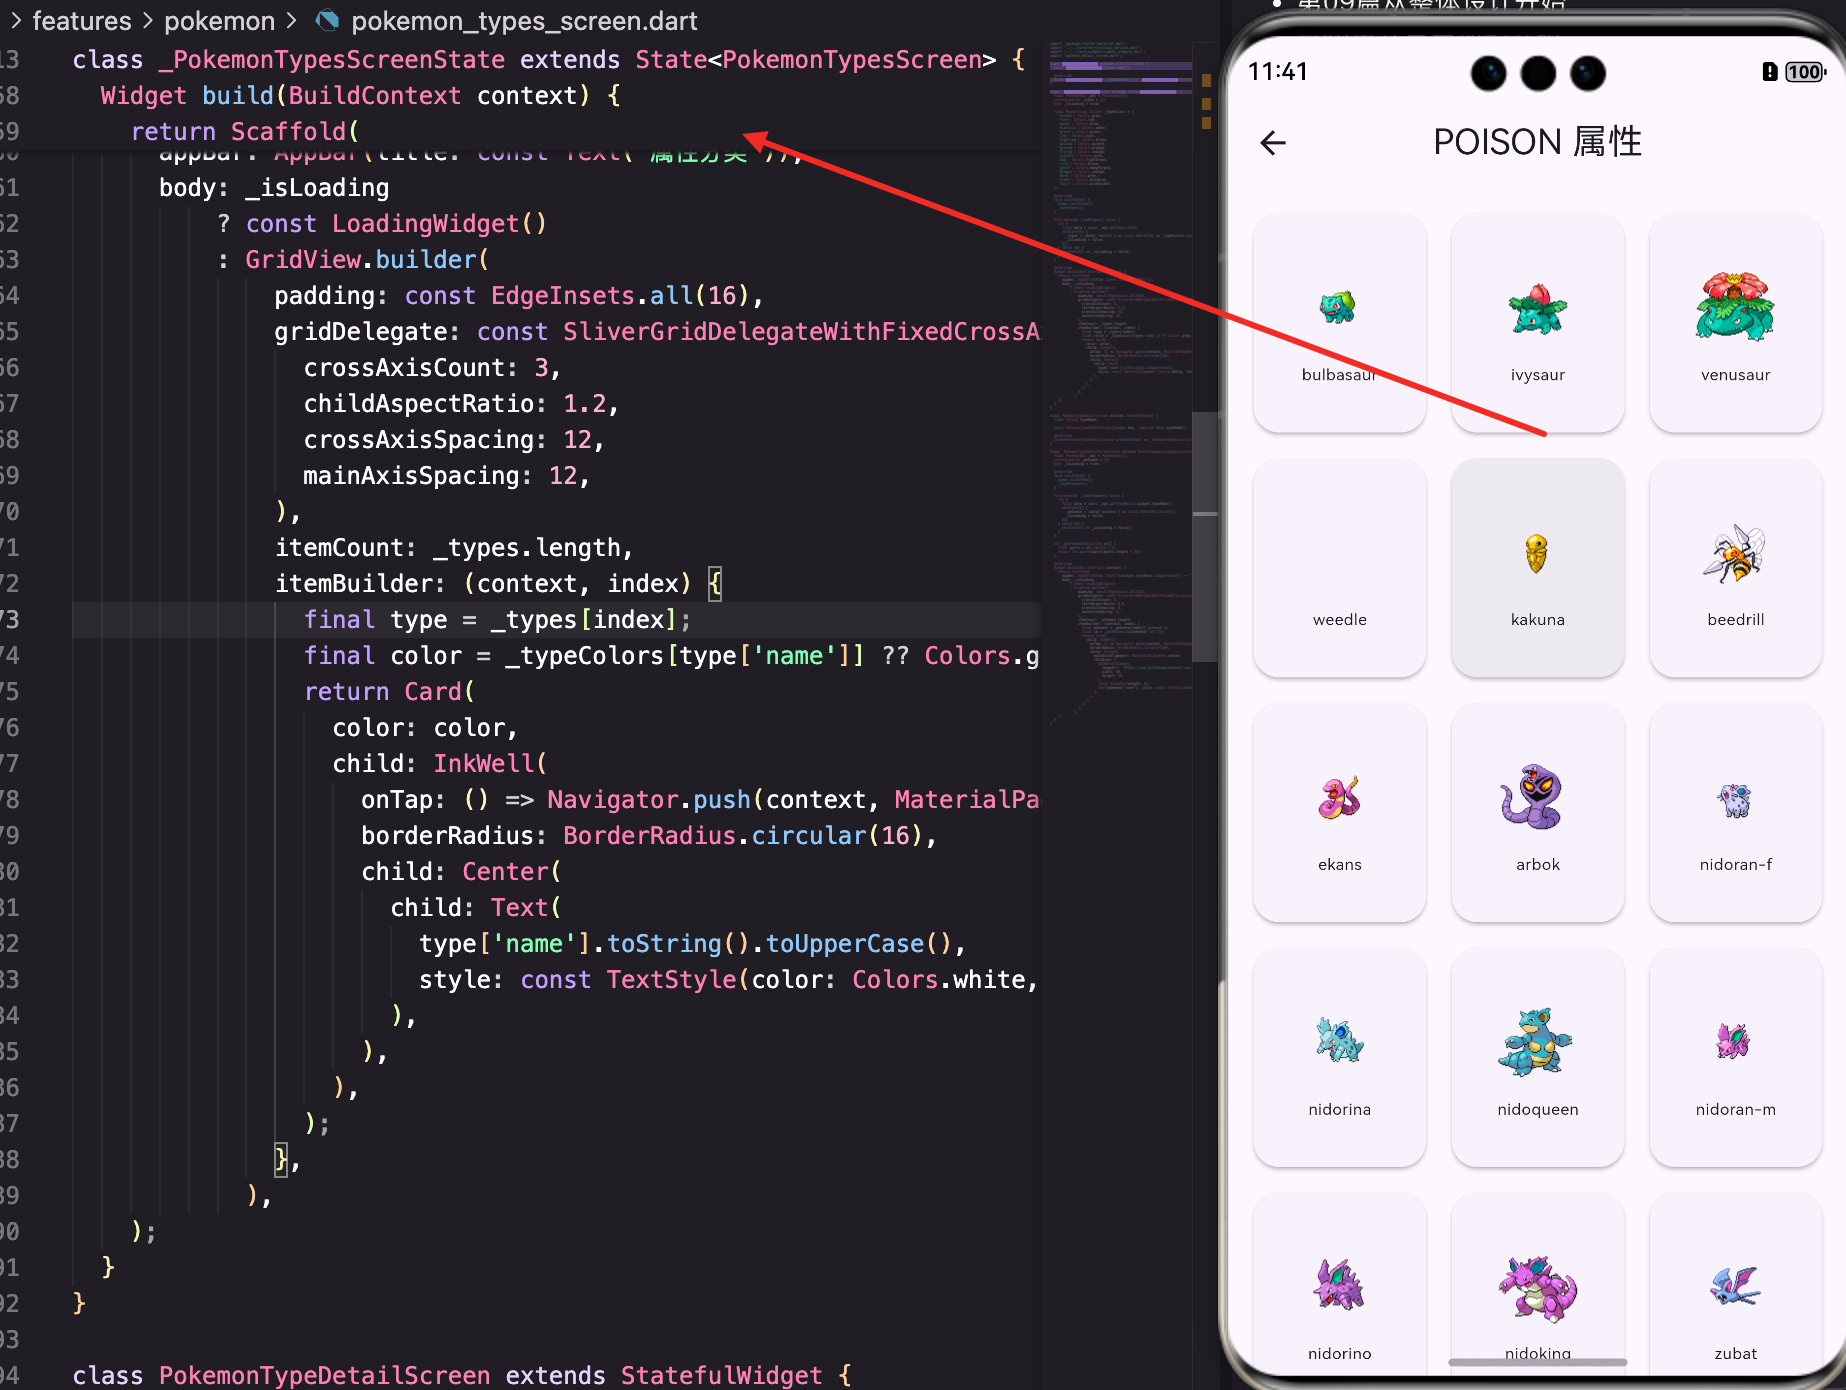Viewport: 1846px width, 1390px height.
Task: Click the child: Text( line
Action: 476,907
